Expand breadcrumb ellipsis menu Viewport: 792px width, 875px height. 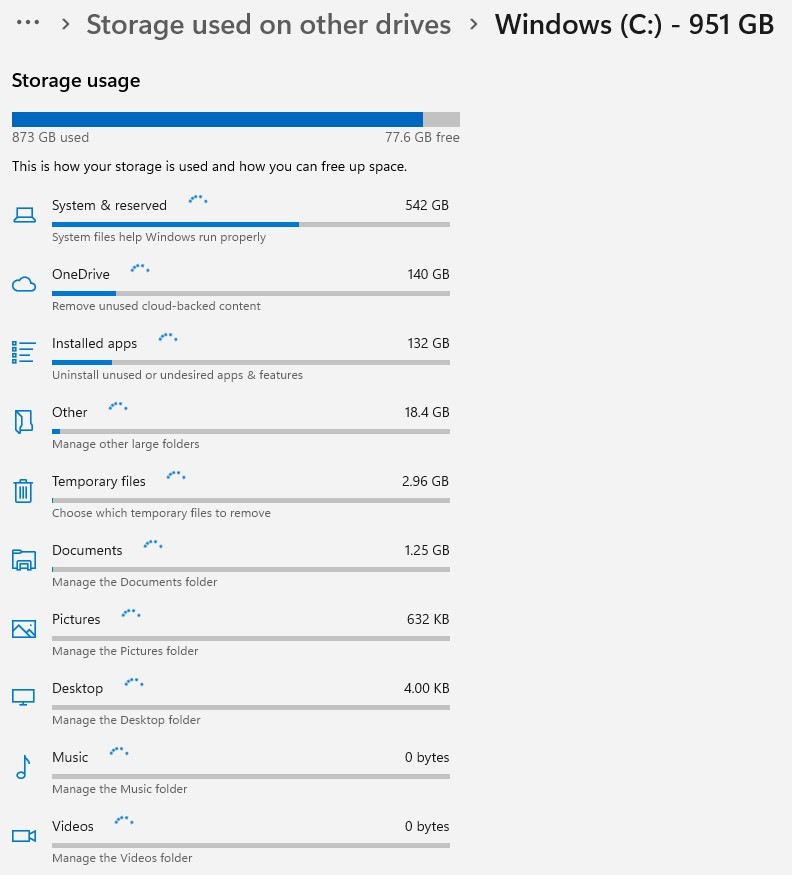28,23
